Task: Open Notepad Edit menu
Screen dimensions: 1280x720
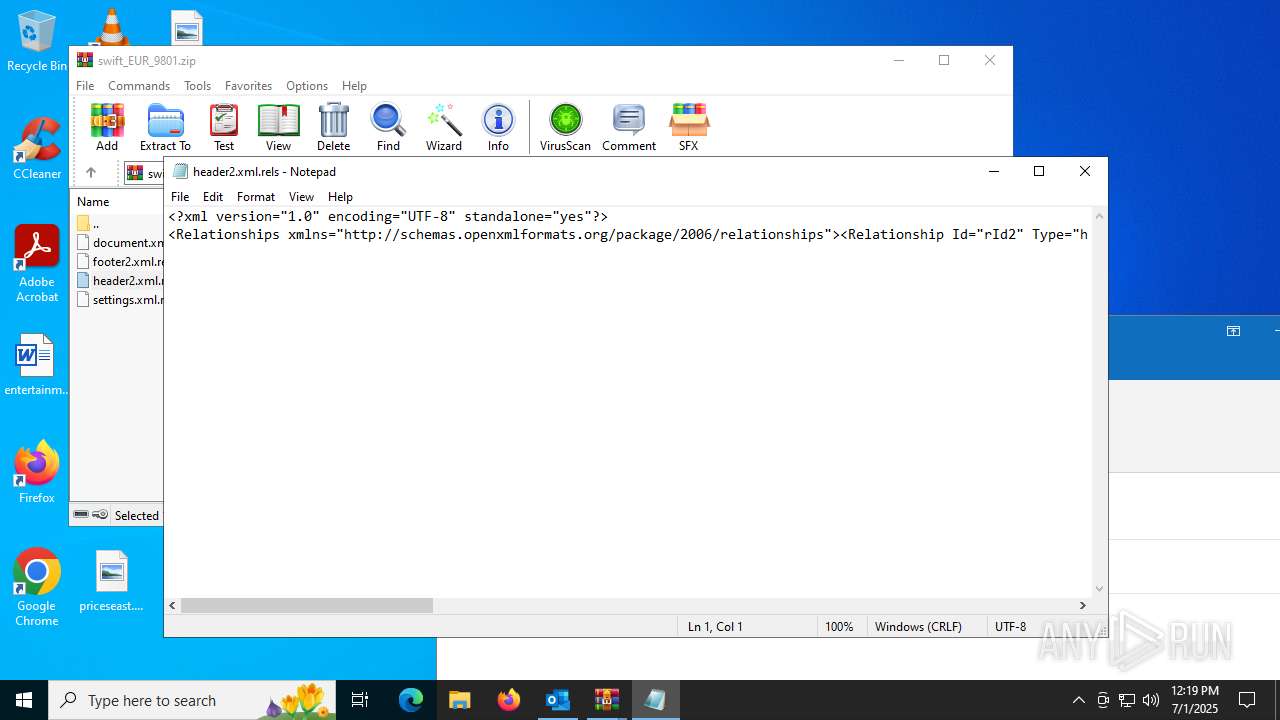Action: 213,197
